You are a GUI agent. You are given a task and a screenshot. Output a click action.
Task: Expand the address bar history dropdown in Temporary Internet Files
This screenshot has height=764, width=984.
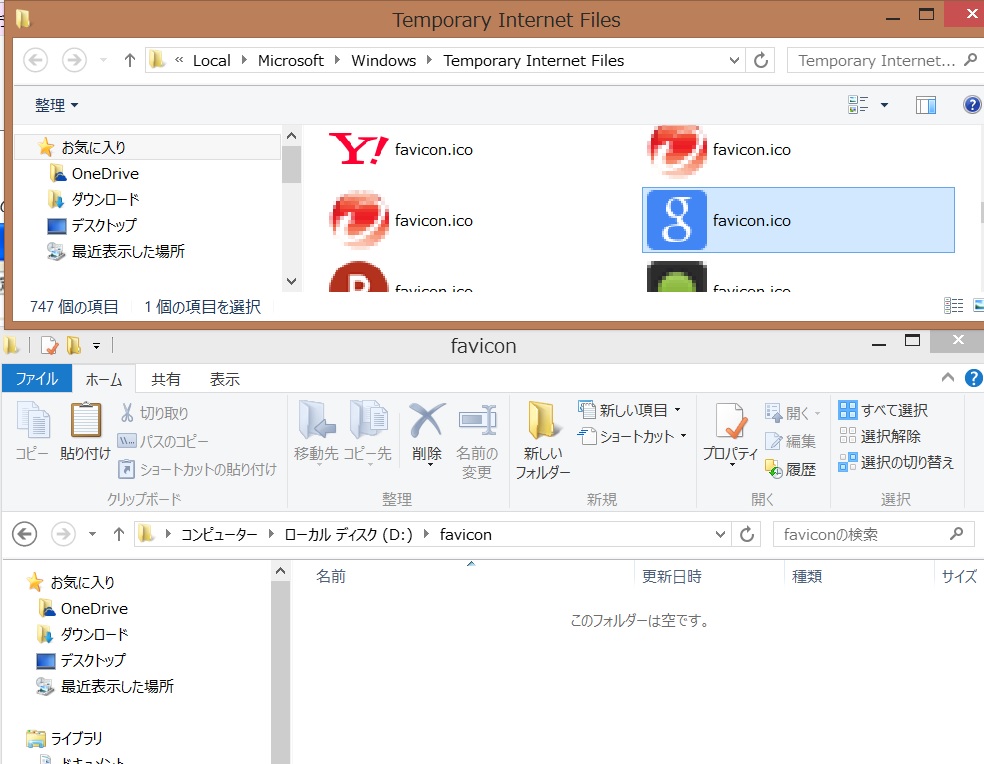734,60
